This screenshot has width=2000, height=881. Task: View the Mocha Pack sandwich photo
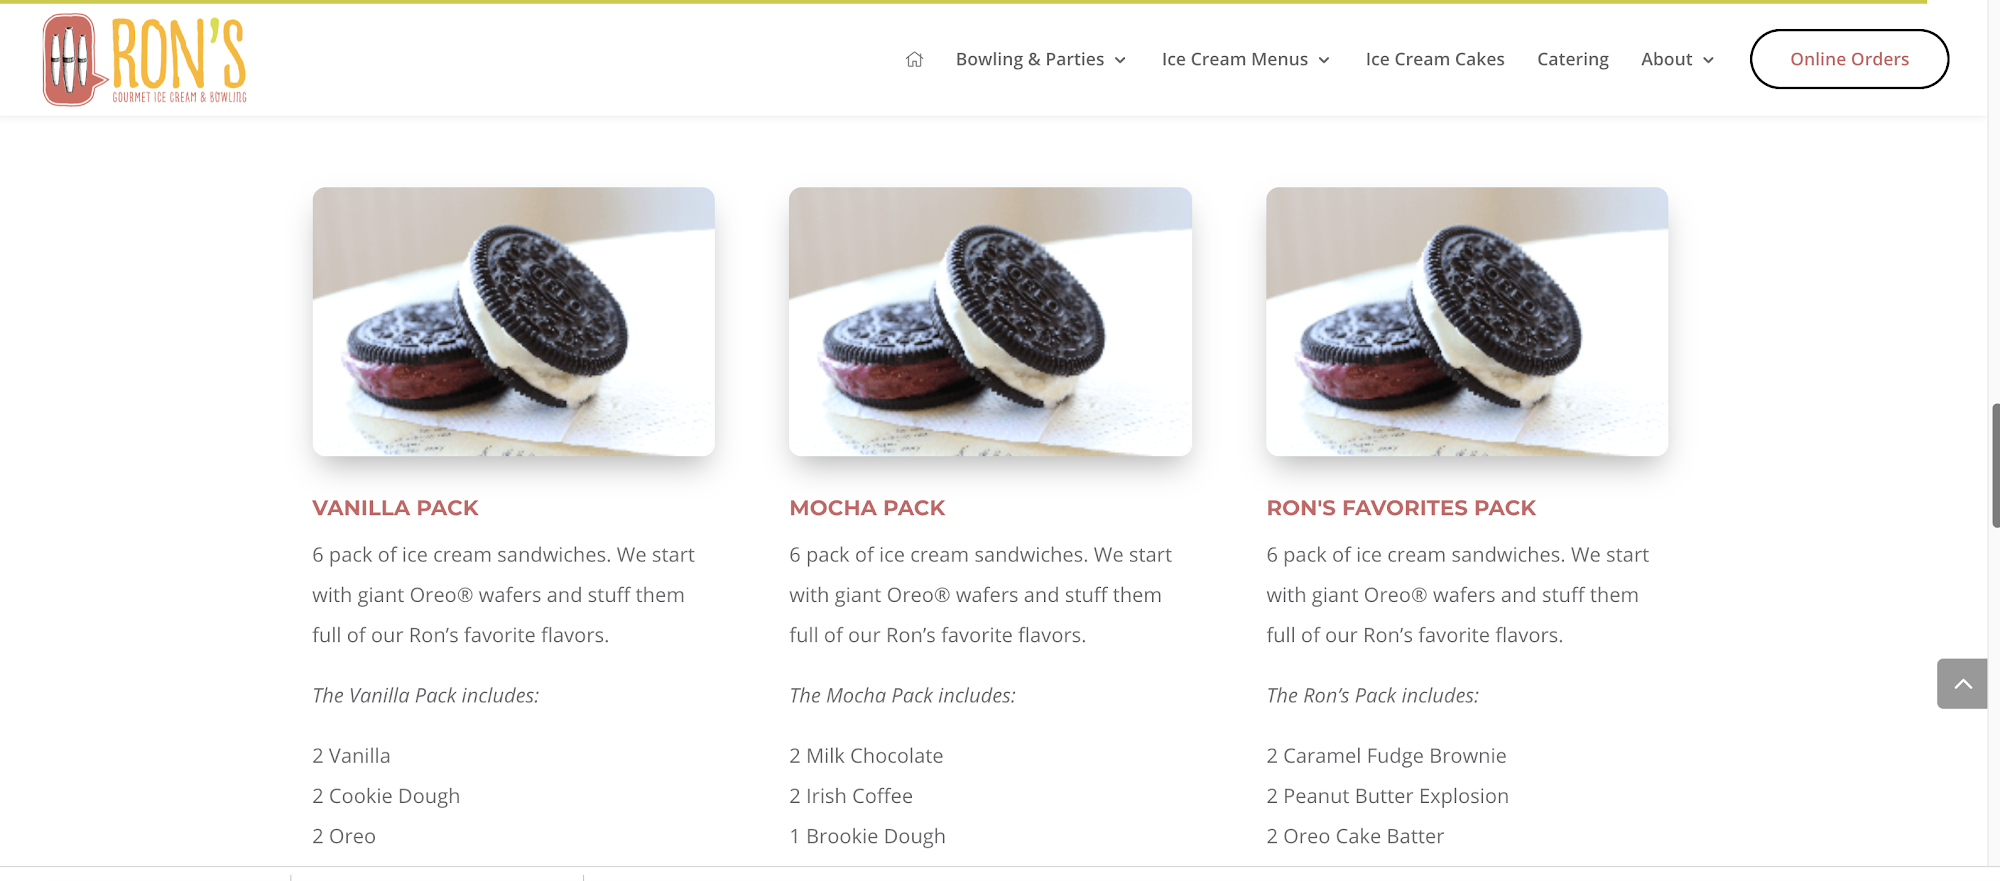[x=990, y=322]
